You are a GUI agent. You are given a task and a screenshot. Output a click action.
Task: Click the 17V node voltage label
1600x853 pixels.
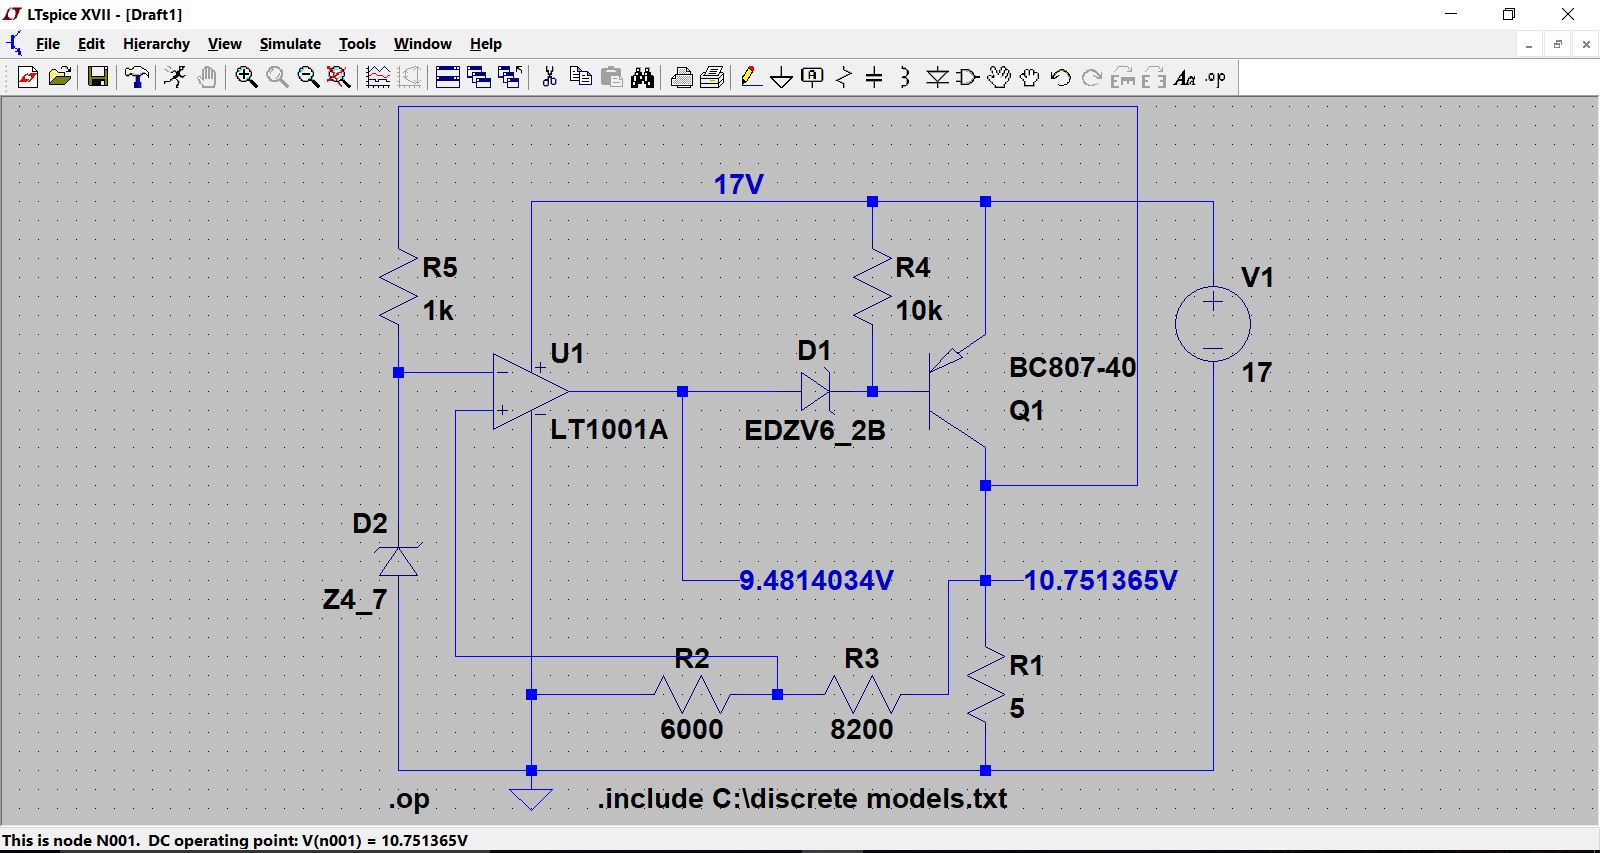pyautogui.click(x=738, y=185)
